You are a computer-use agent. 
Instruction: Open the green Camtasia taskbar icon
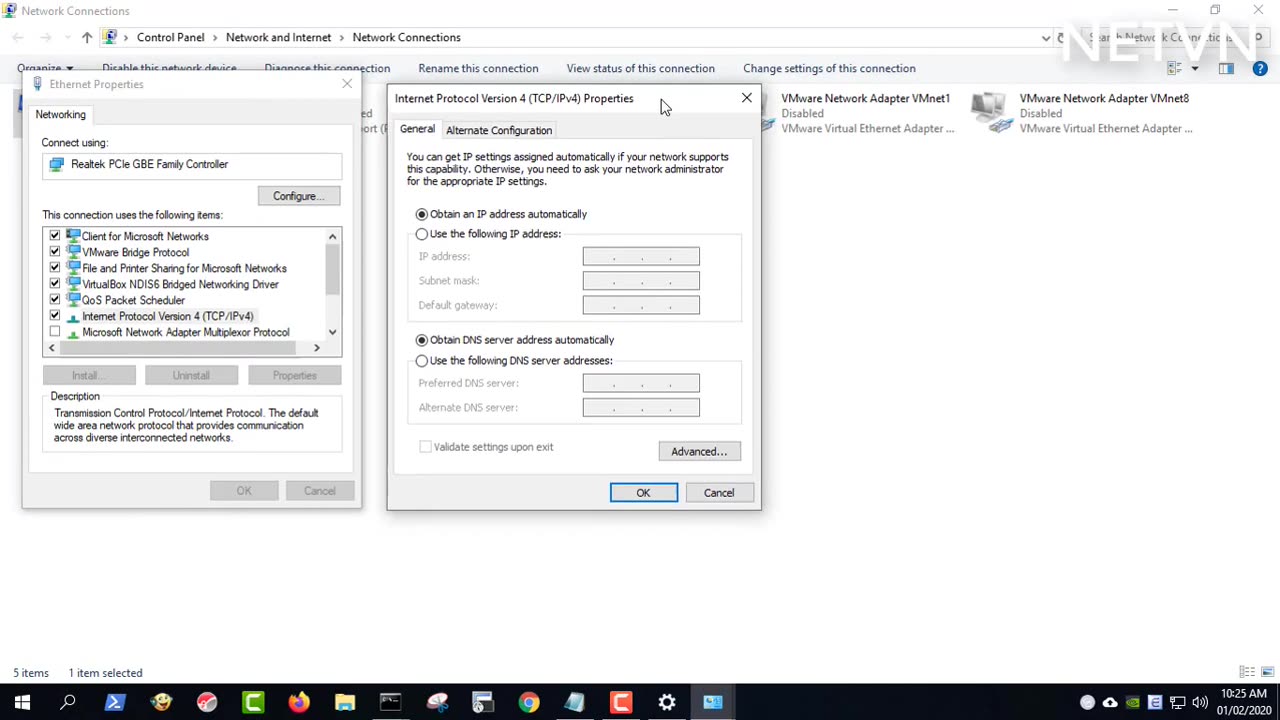(253, 702)
